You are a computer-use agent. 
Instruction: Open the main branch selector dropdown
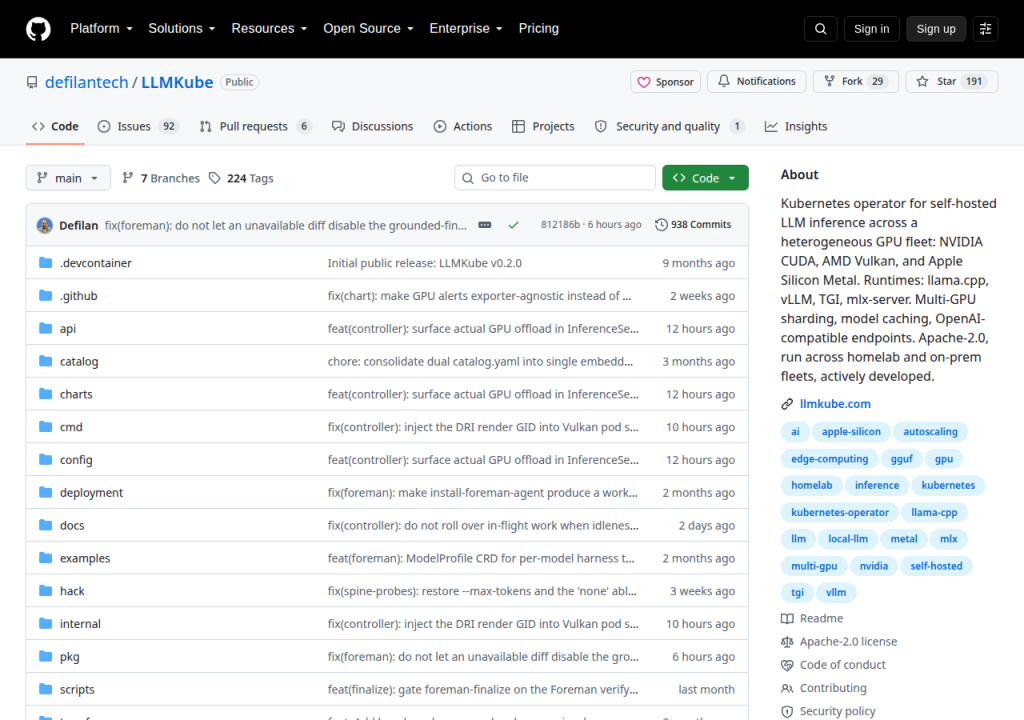point(68,178)
